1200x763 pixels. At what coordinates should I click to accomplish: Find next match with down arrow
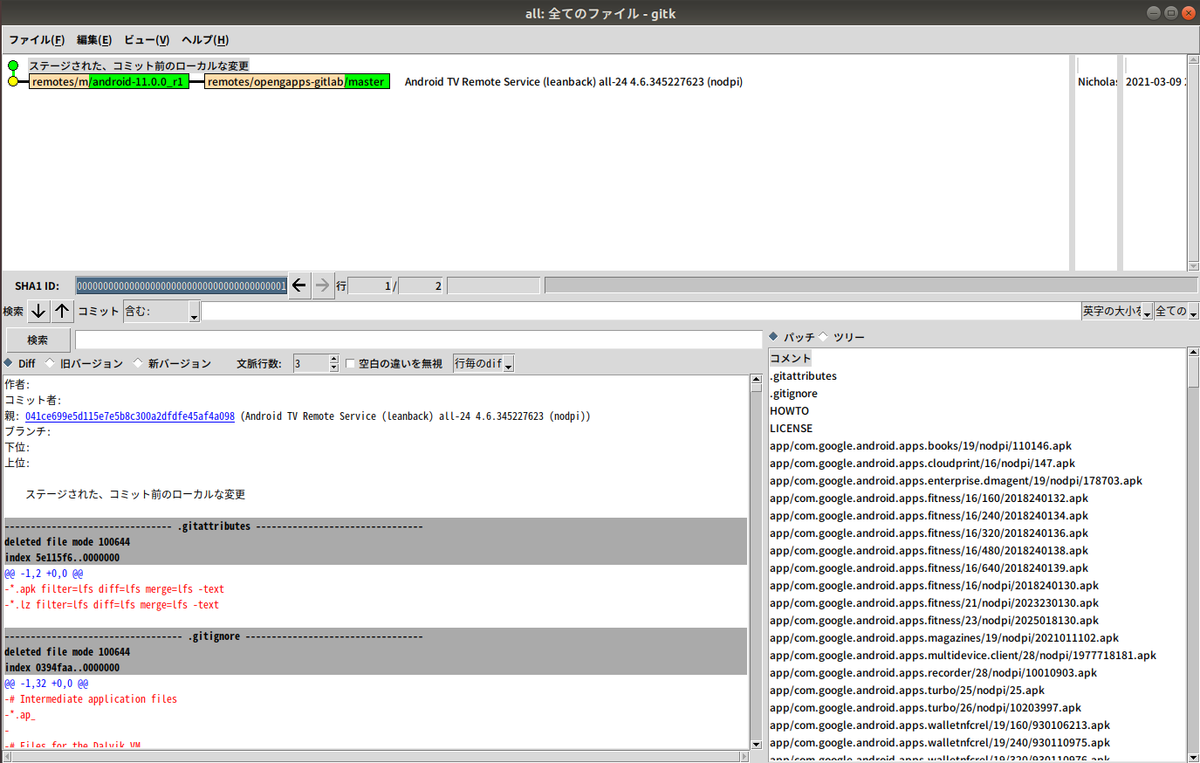tap(38, 312)
